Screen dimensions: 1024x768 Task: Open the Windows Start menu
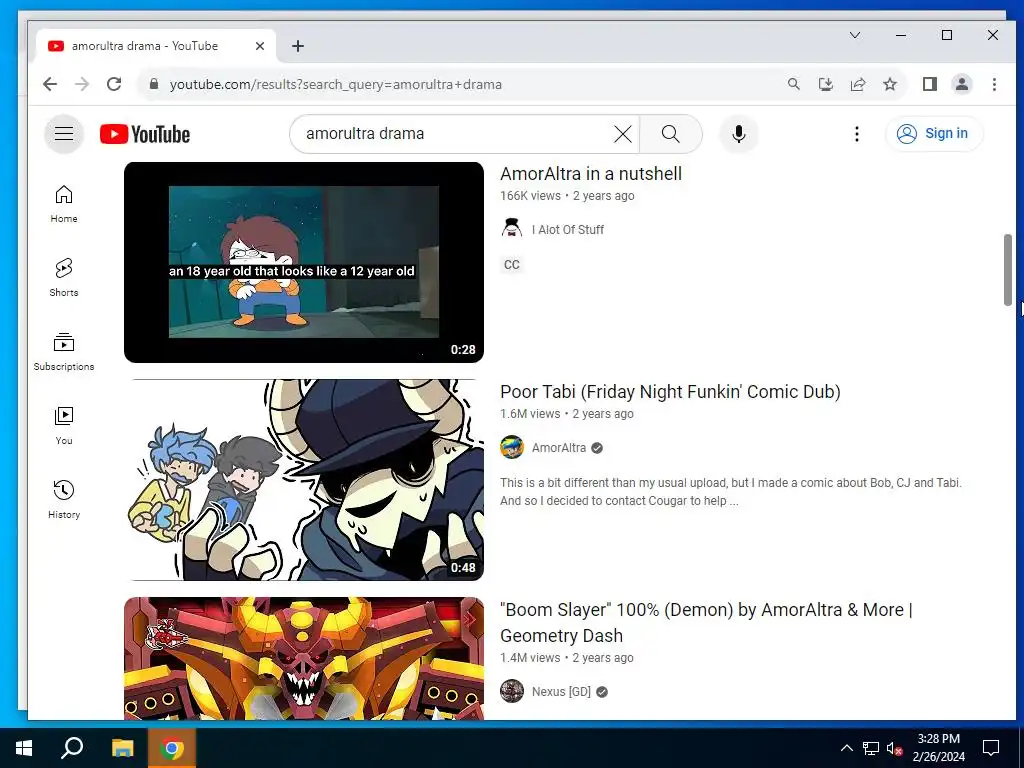click(x=24, y=748)
